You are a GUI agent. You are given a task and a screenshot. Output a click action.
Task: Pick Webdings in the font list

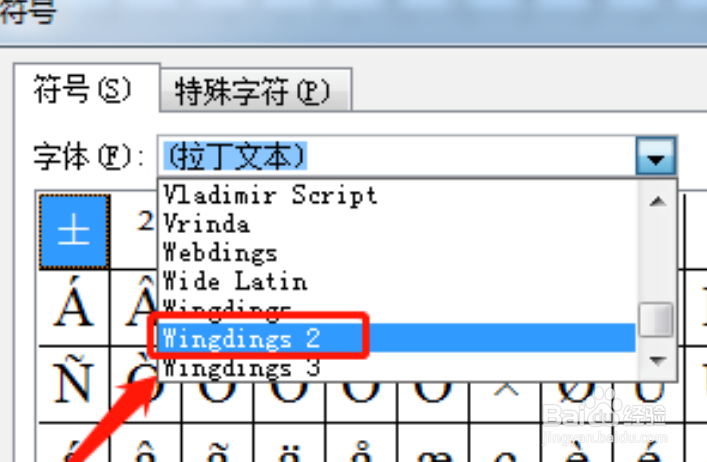click(397, 253)
